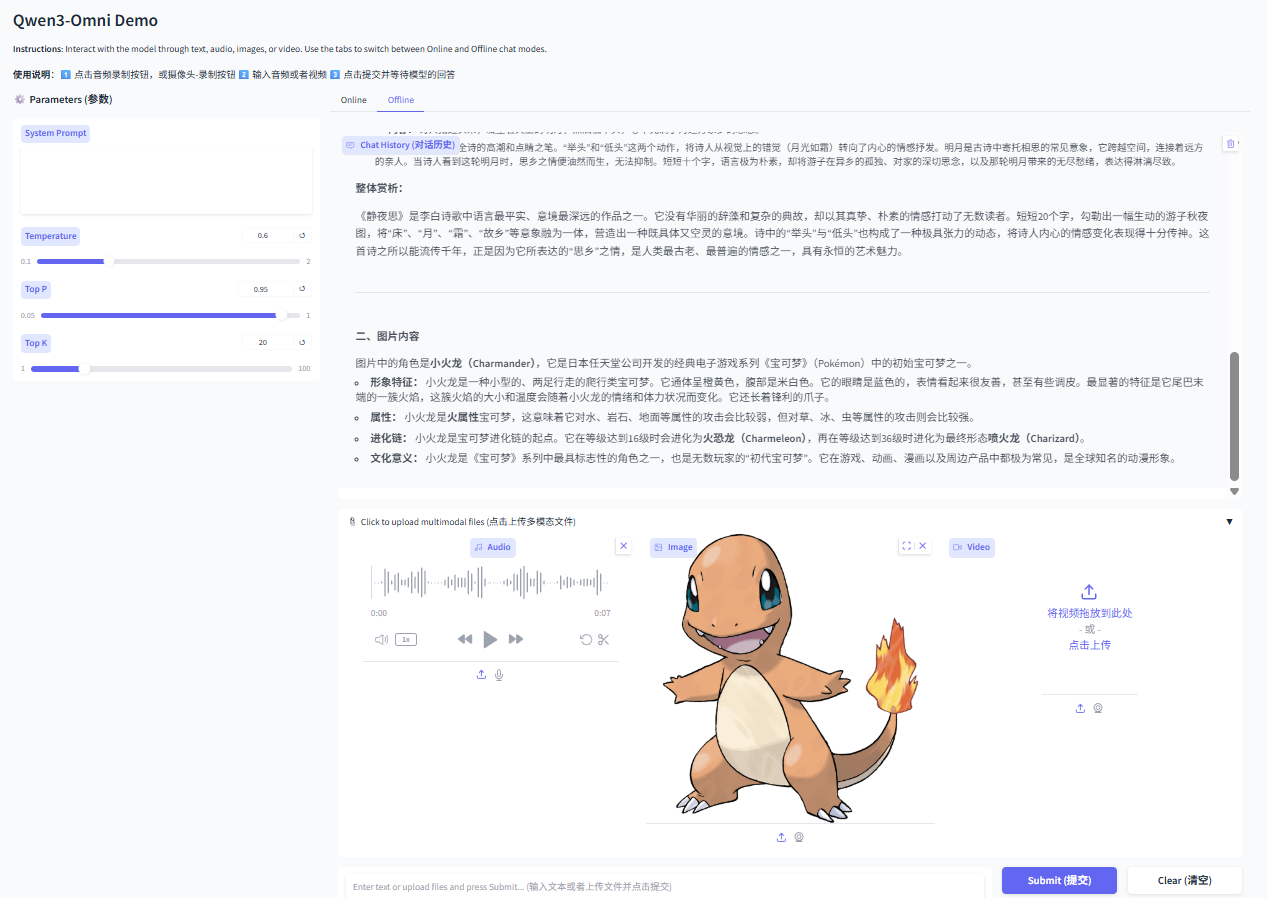Click the Audio label badge
1267x898 pixels.
(493, 547)
